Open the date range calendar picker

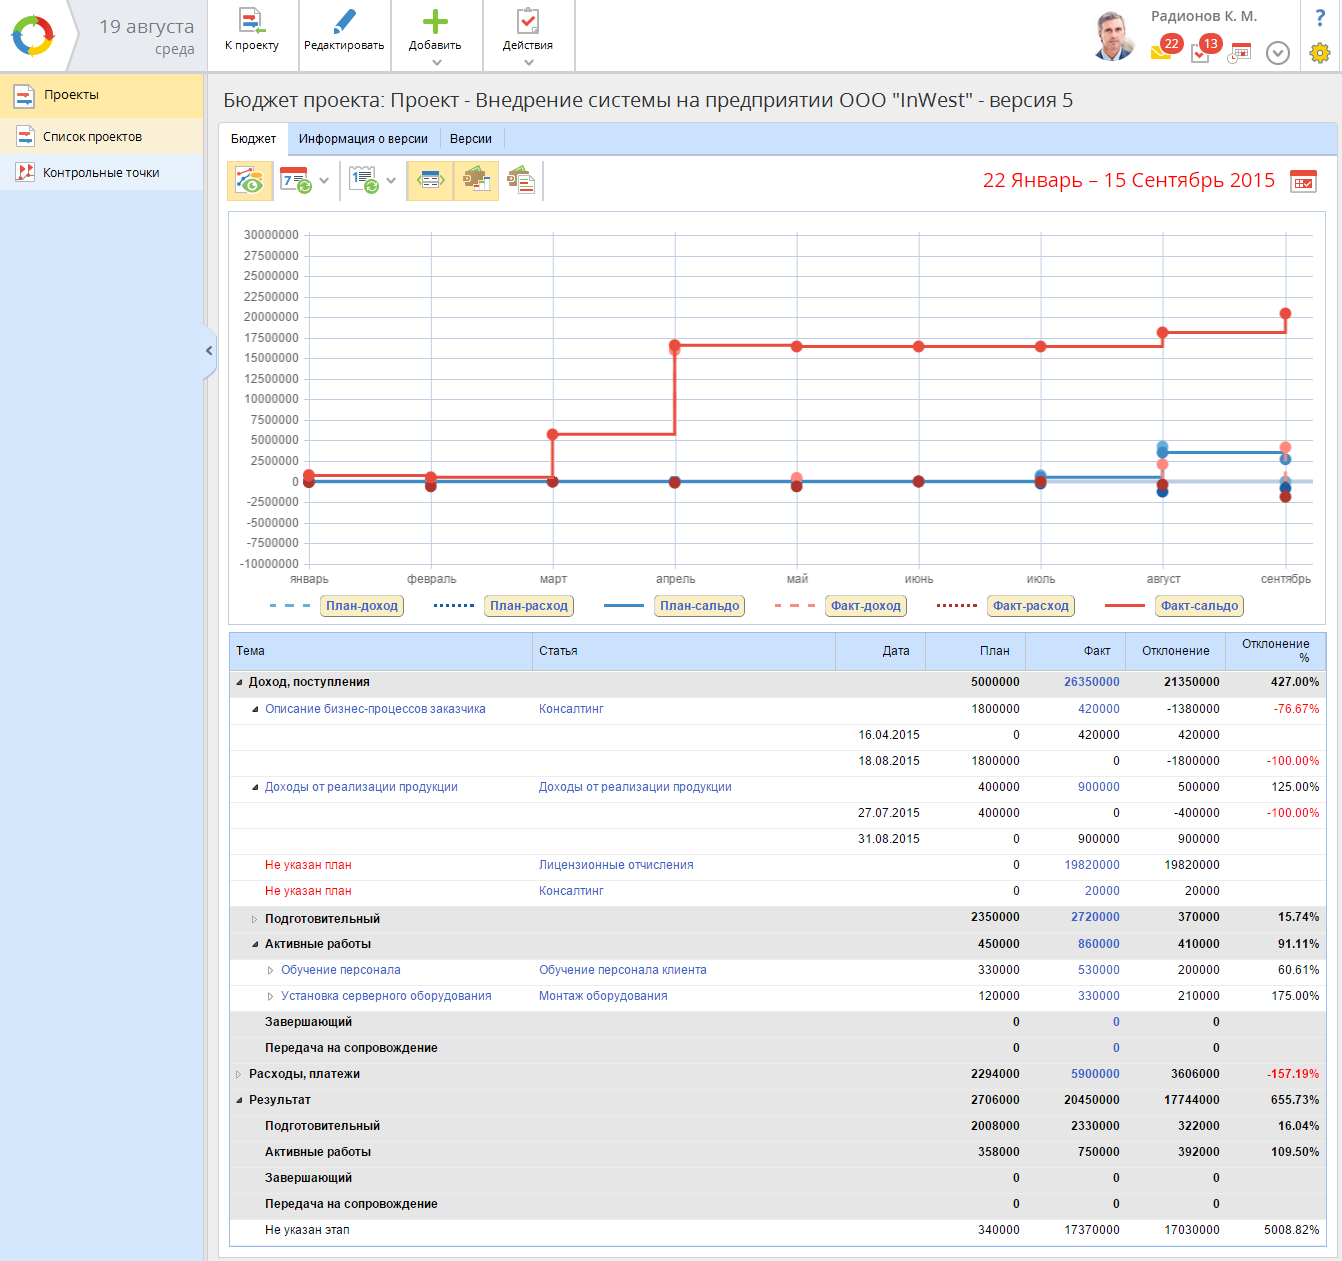pos(1303,181)
